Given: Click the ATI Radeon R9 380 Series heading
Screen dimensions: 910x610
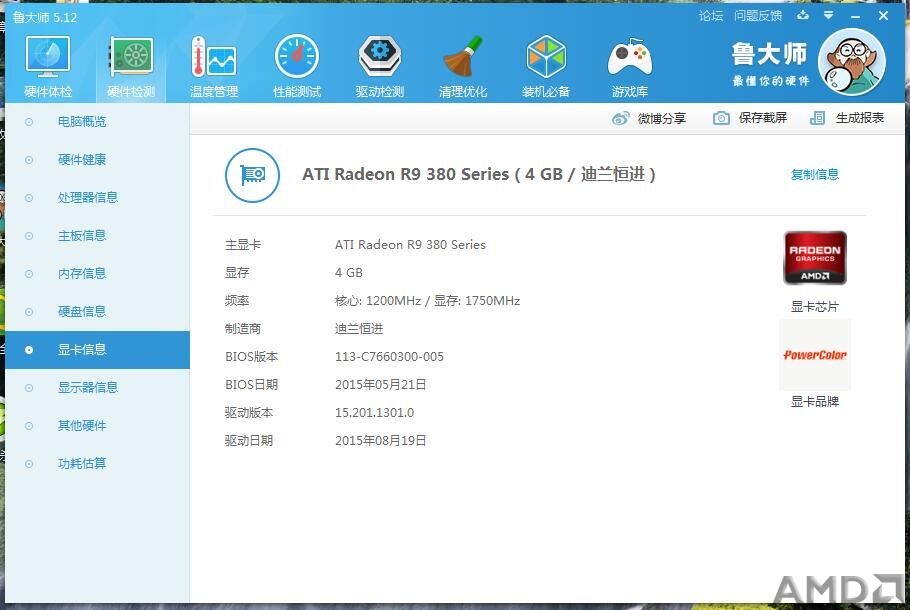Looking at the screenshot, I should pos(479,174).
